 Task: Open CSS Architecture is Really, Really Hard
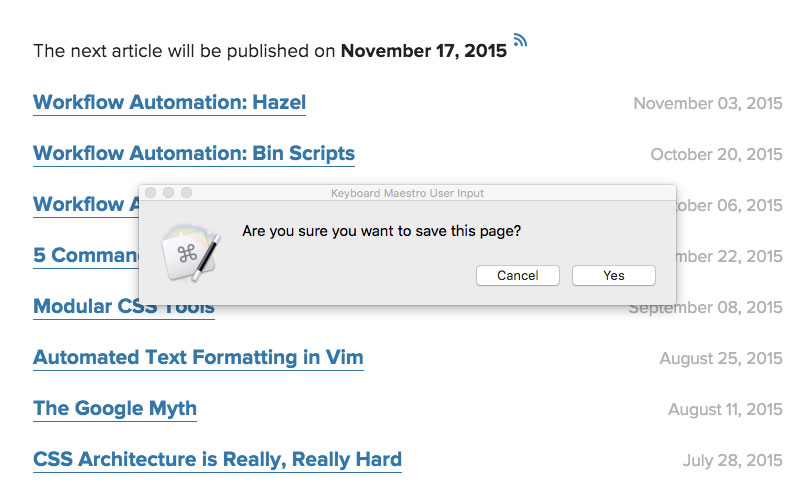217,459
